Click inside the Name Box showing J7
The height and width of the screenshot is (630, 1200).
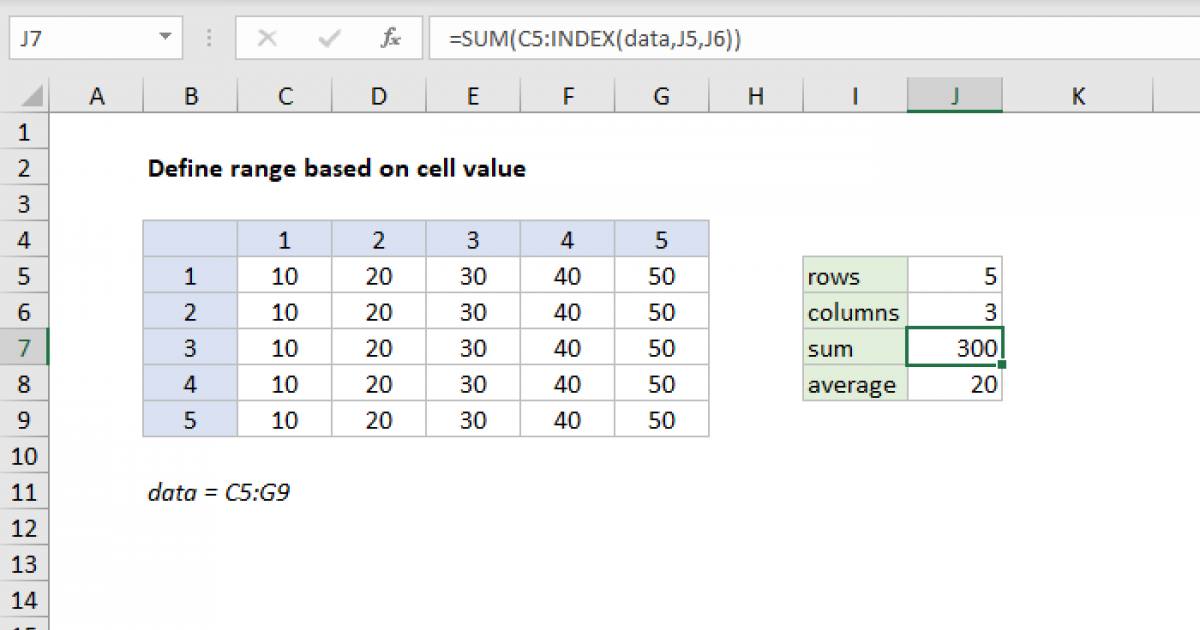[80, 39]
